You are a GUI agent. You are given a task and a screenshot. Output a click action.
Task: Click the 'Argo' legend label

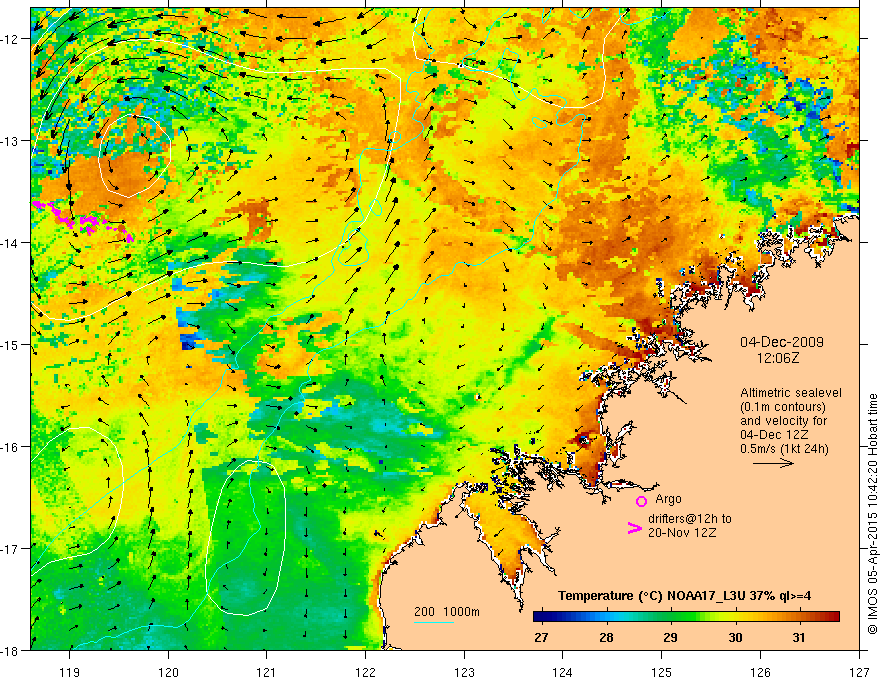click(x=668, y=499)
